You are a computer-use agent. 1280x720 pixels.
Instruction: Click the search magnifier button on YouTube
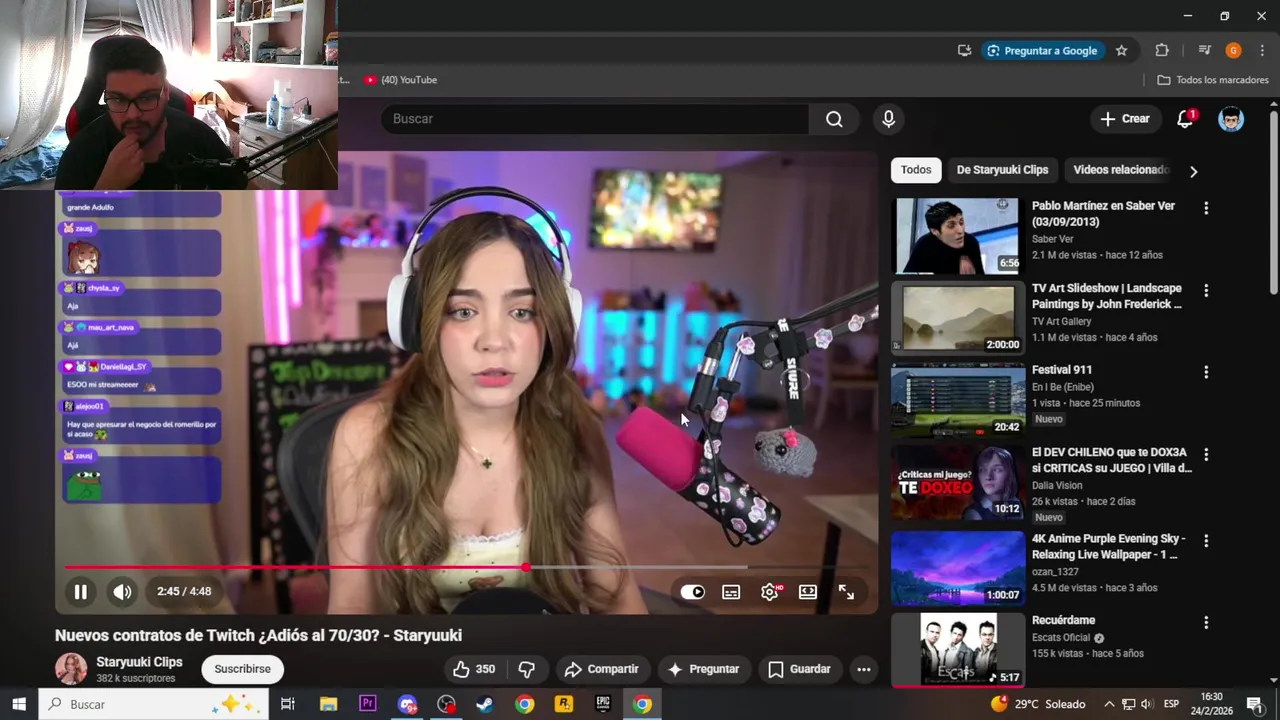834,119
